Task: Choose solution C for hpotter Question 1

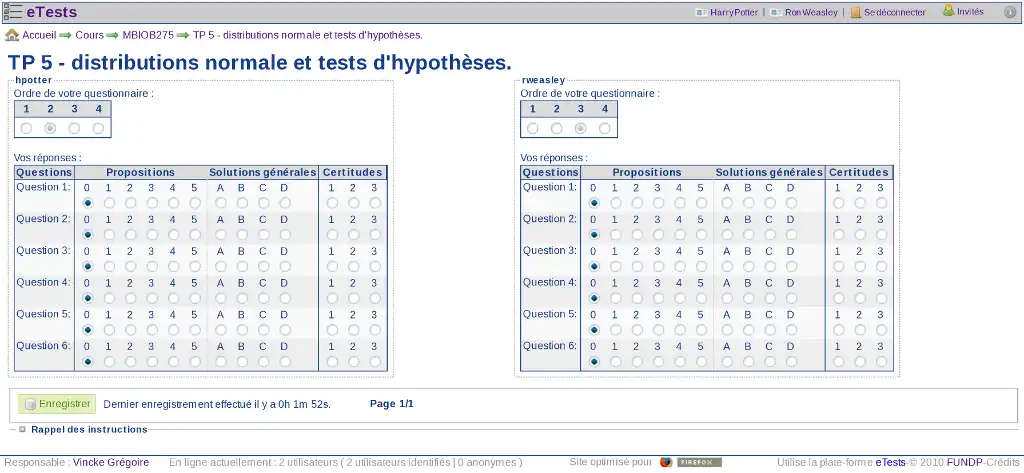Action: (263, 203)
